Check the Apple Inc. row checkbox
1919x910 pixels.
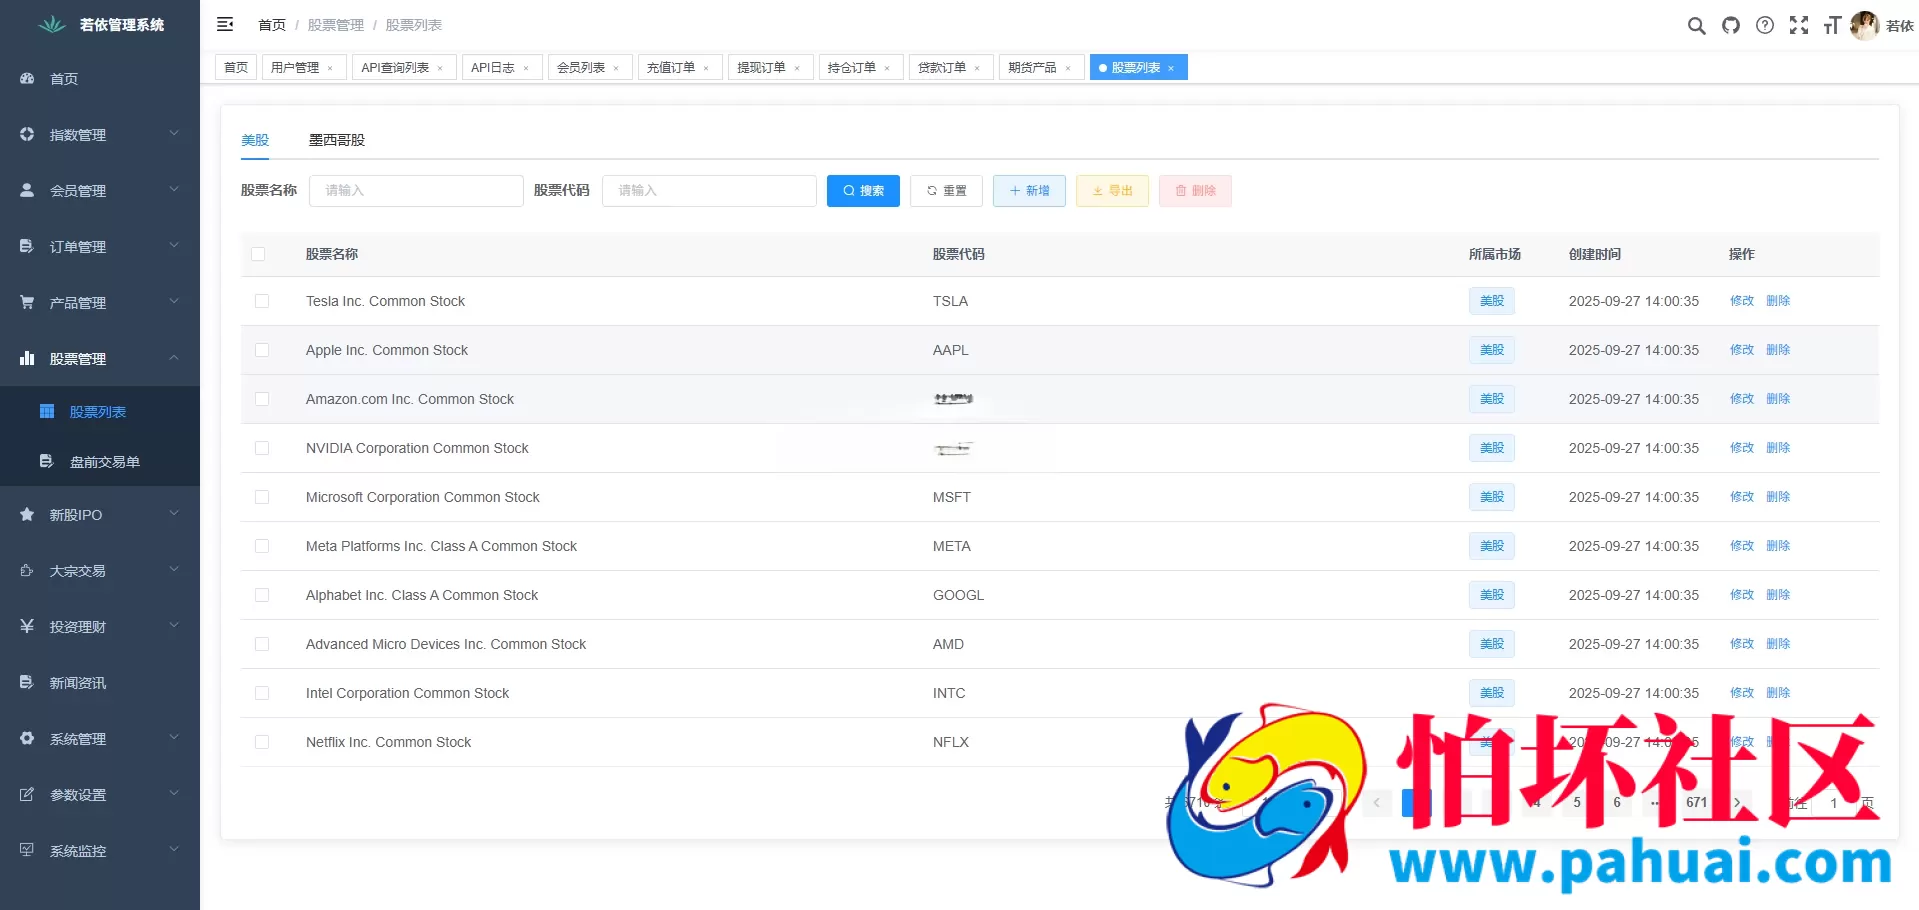pos(262,350)
